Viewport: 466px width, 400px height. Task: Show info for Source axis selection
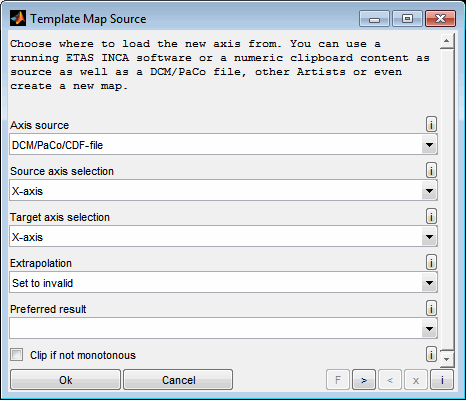(x=431, y=171)
